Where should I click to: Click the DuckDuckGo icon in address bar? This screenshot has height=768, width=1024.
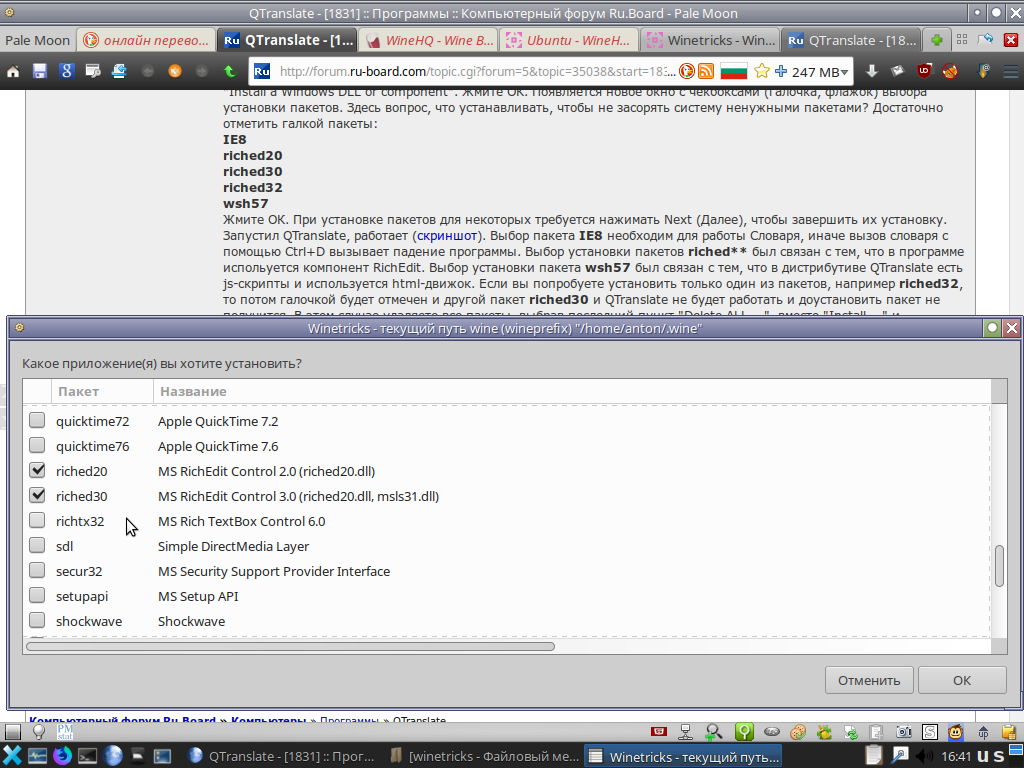coord(686,71)
